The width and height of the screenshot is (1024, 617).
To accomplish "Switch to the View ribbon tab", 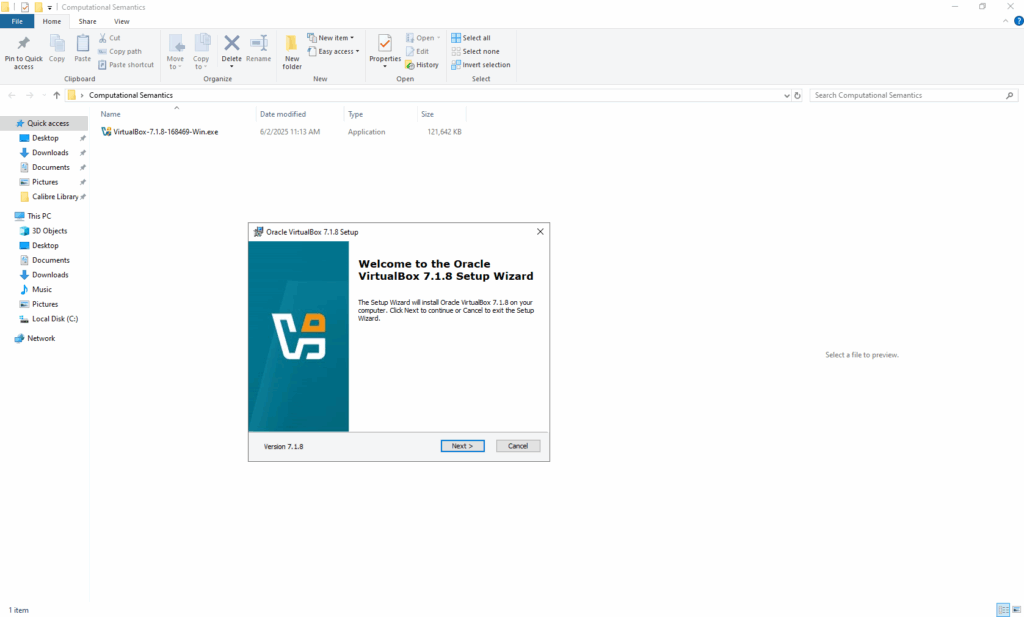I will point(121,22).
